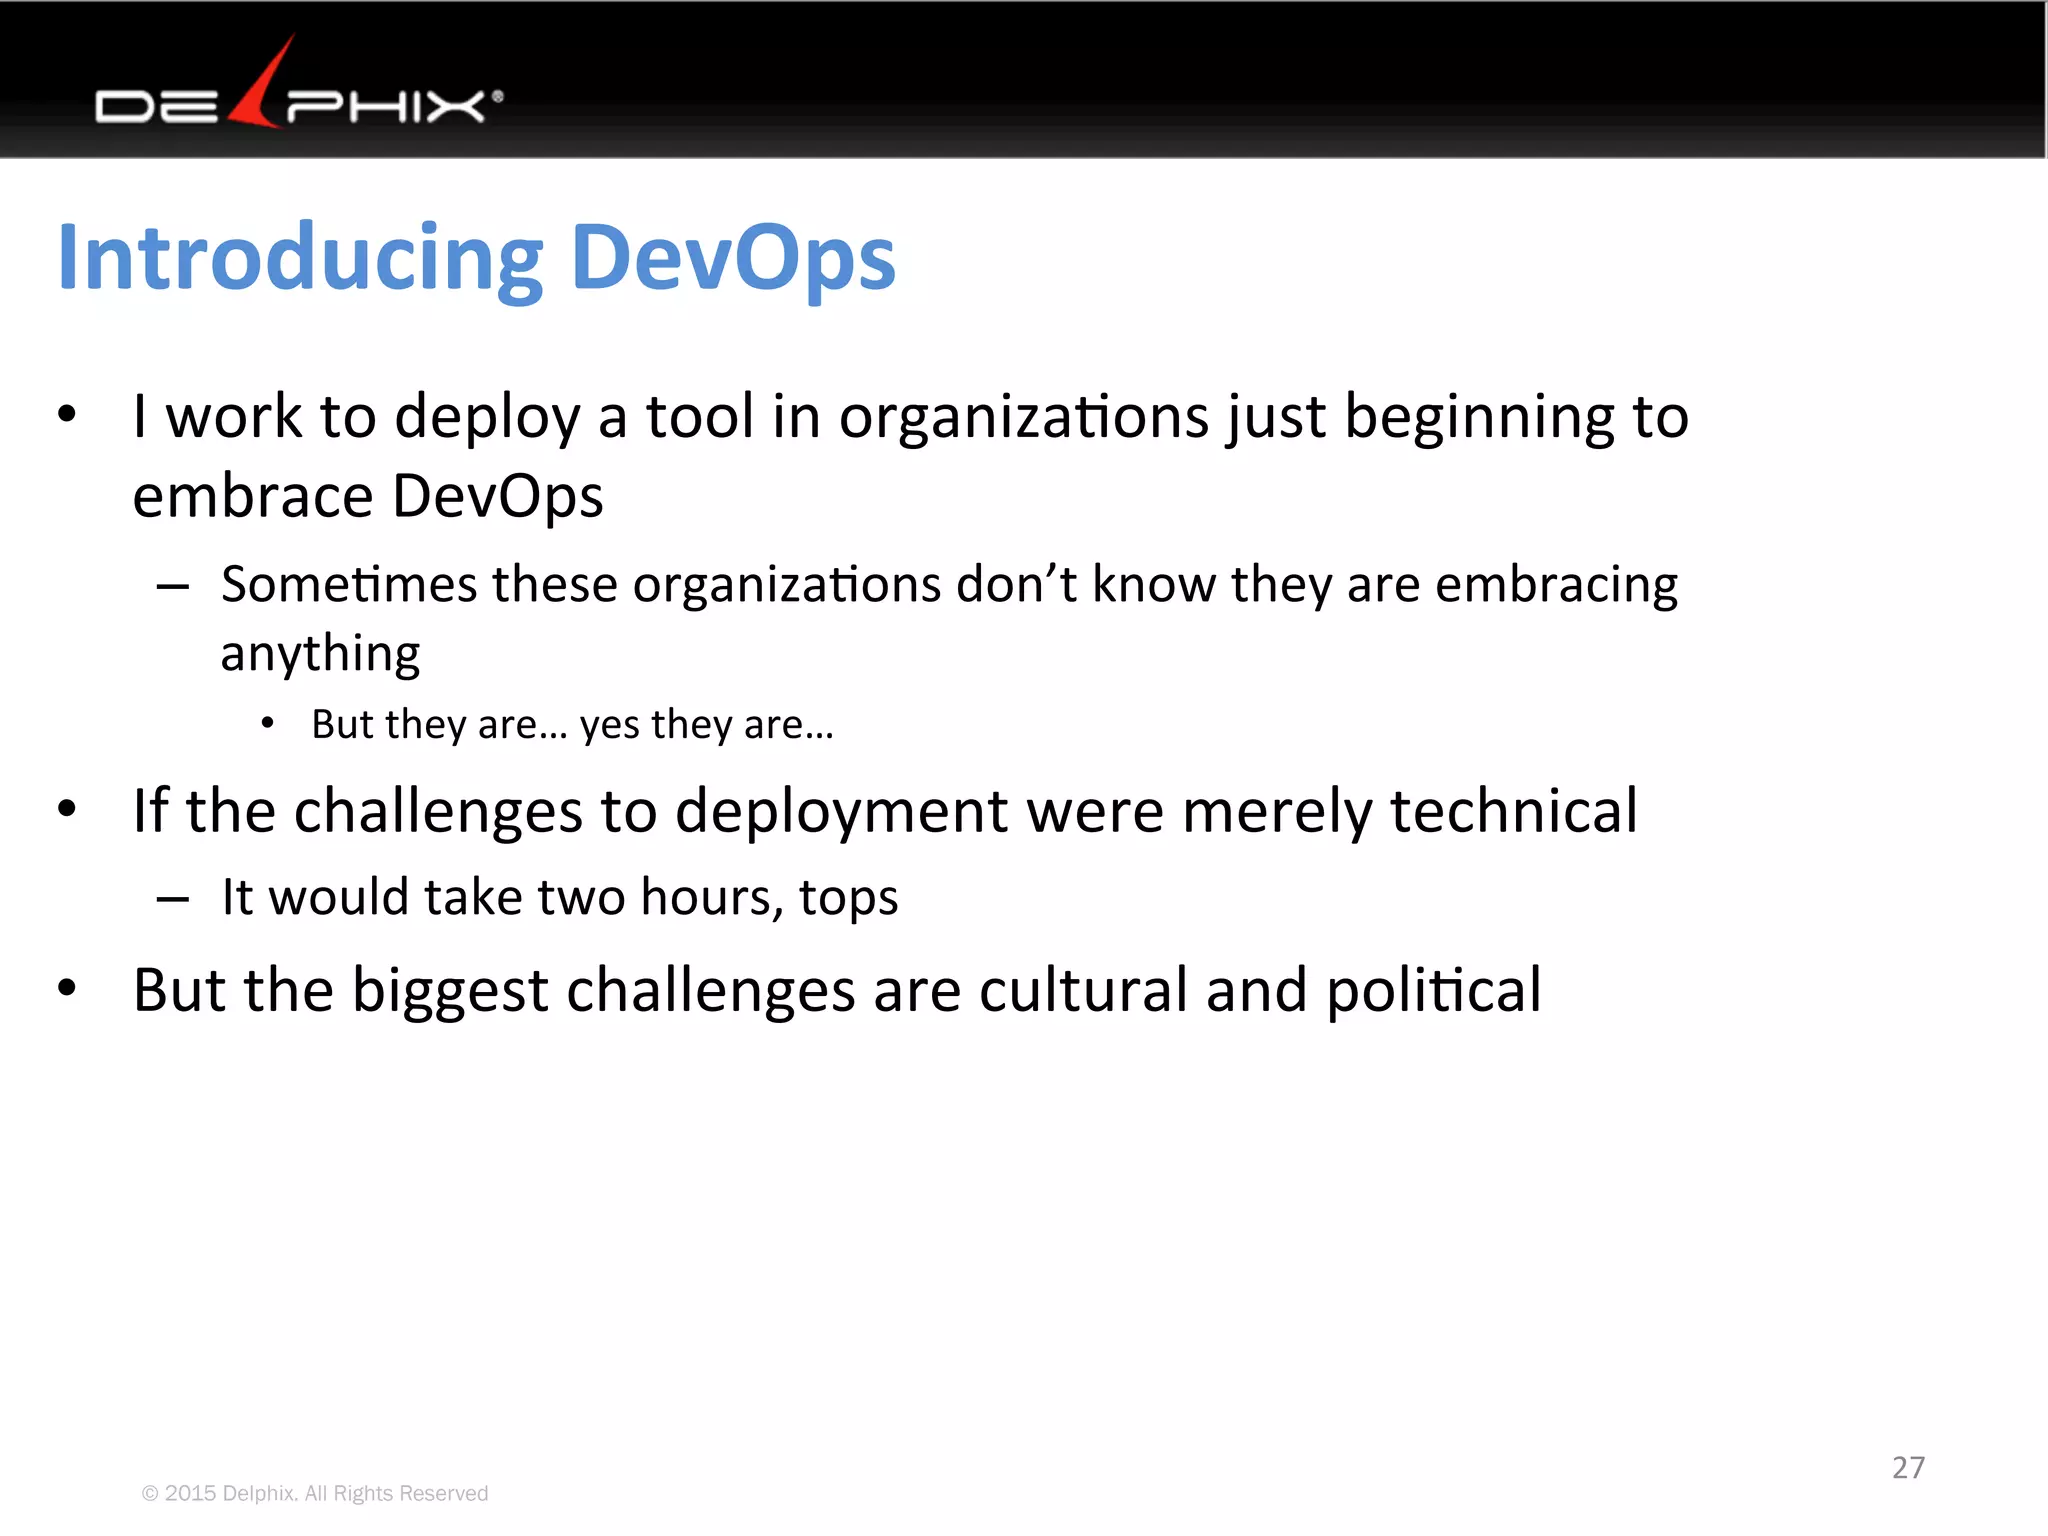
Task: Click the slide number 27
Action: point(1908,1467)
